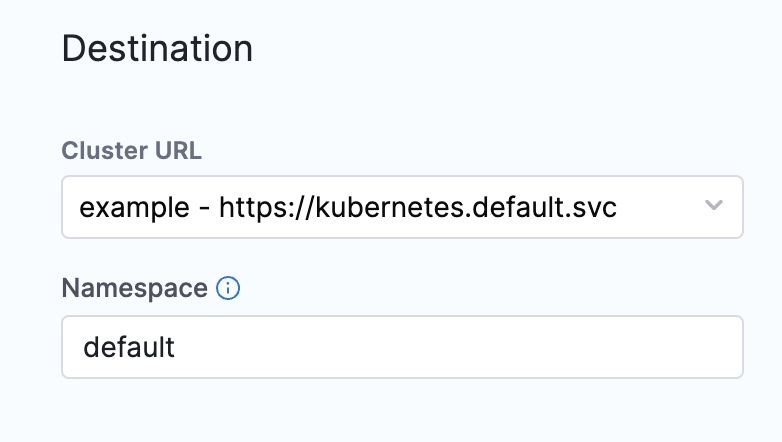Screen dimensions: 782x442
Task: Toggle the cluster list via down chevron
Action: click(714, 205)
